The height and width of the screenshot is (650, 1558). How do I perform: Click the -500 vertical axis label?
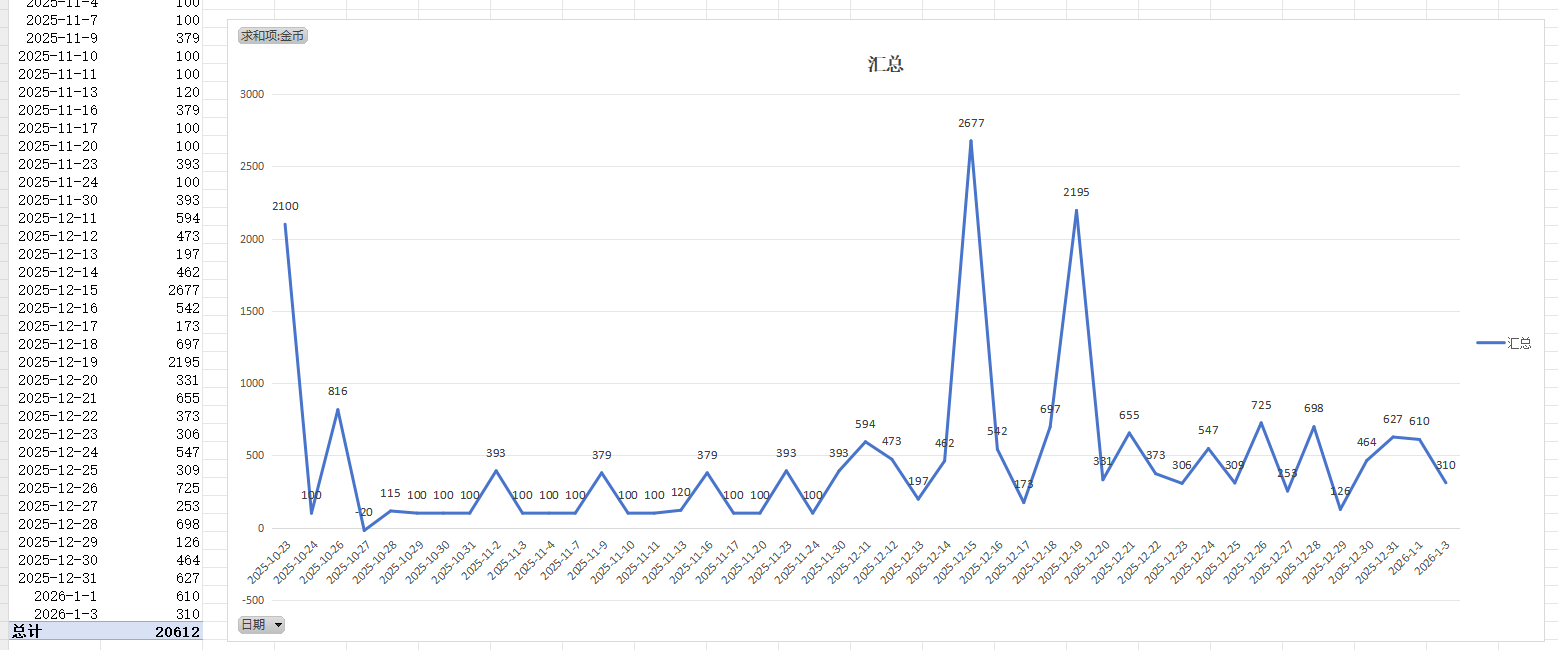[x=251, y=600]
